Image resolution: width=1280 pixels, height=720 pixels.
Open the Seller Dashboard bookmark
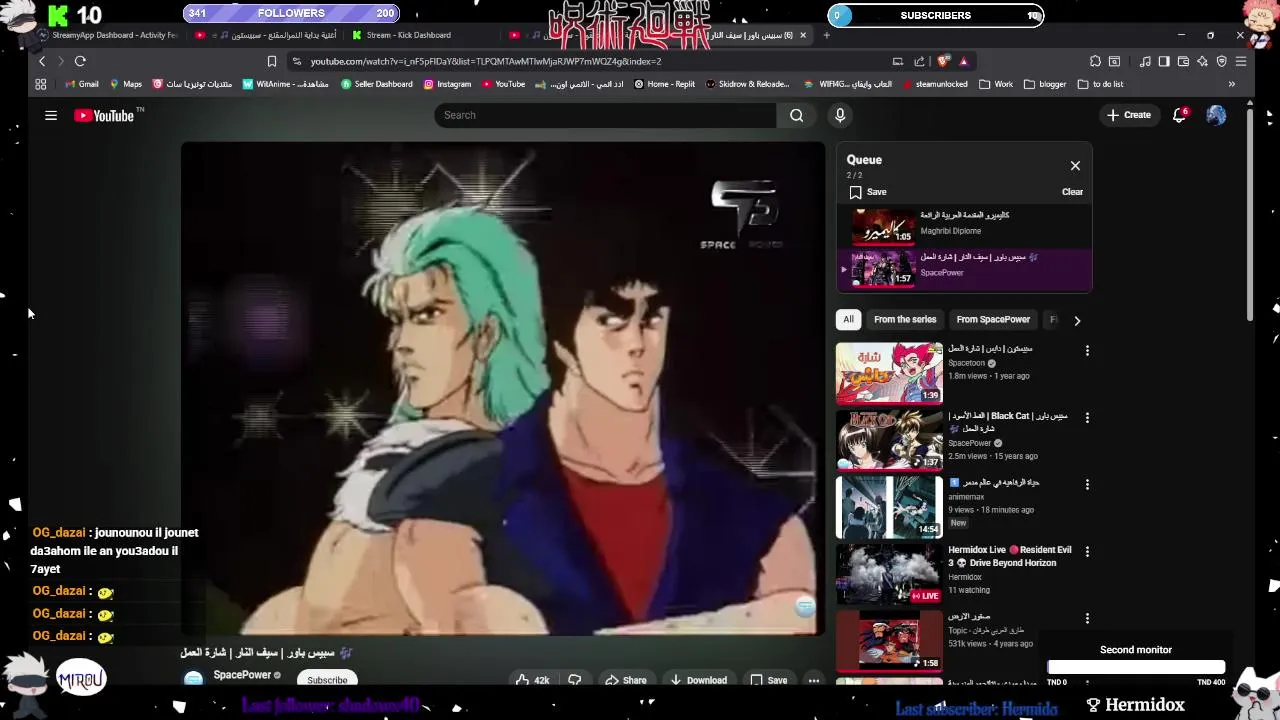[x=376, y=84]
